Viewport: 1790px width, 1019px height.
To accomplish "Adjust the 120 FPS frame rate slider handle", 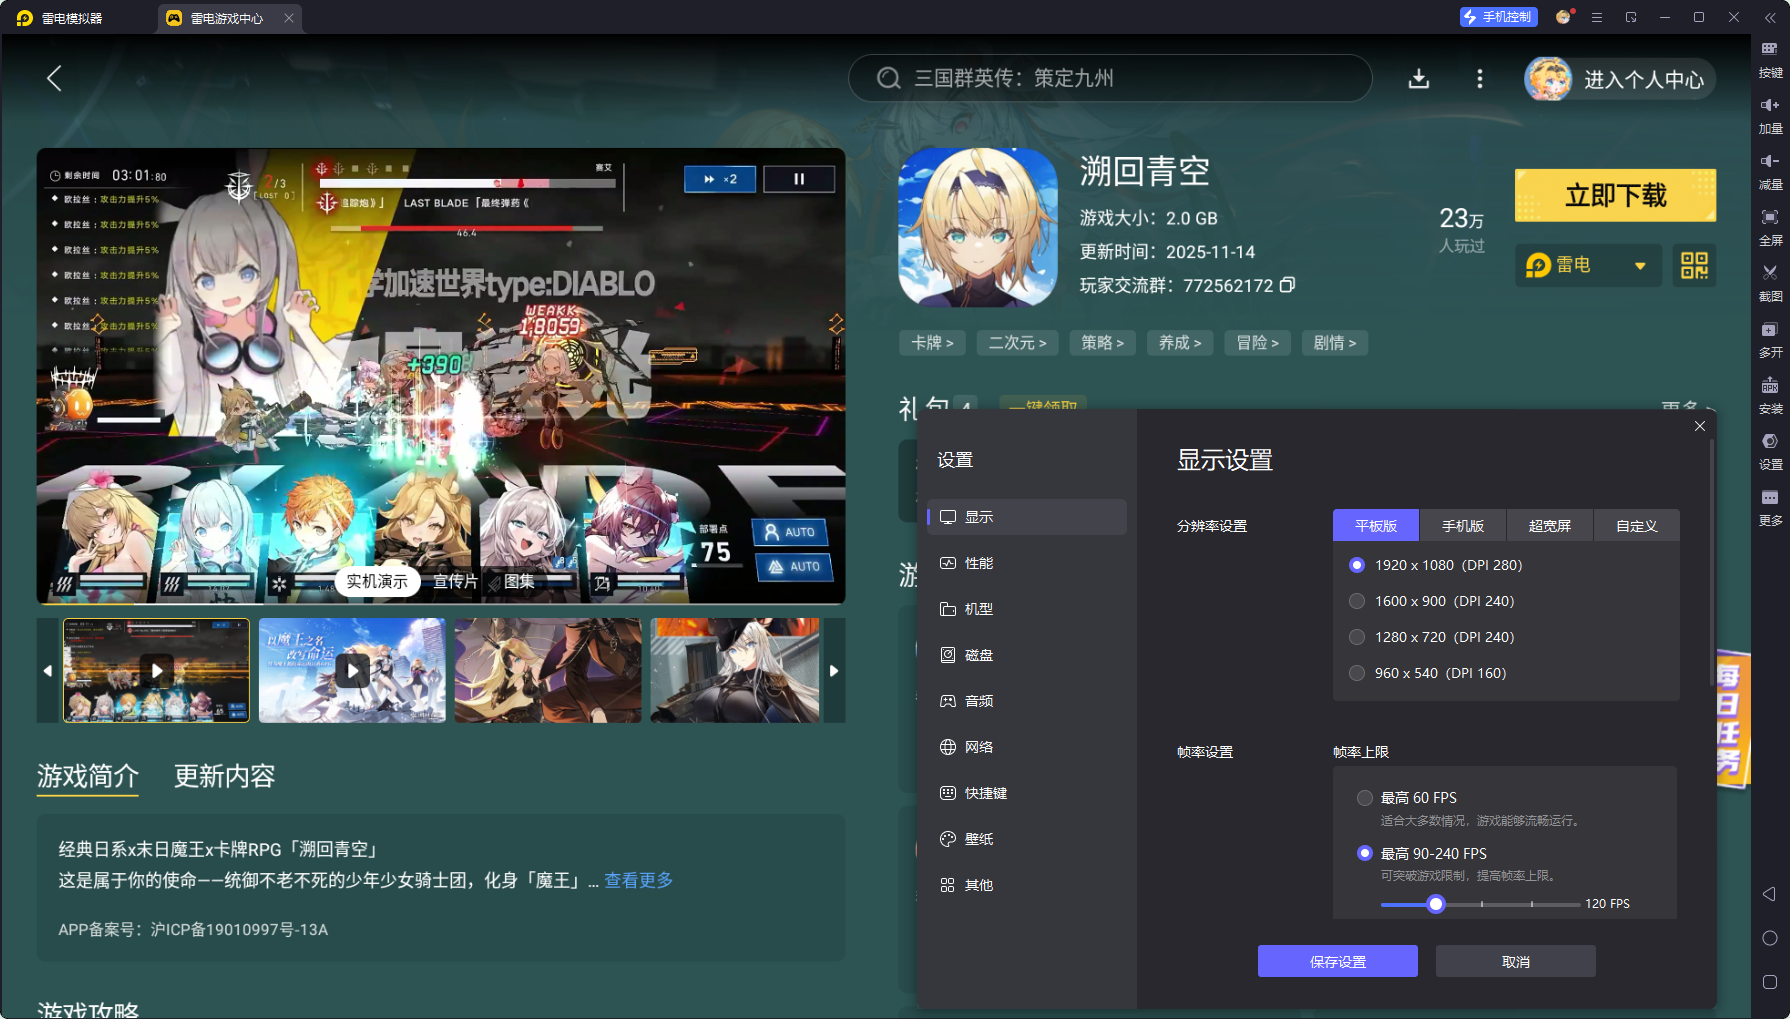I will click(1436, 904).
